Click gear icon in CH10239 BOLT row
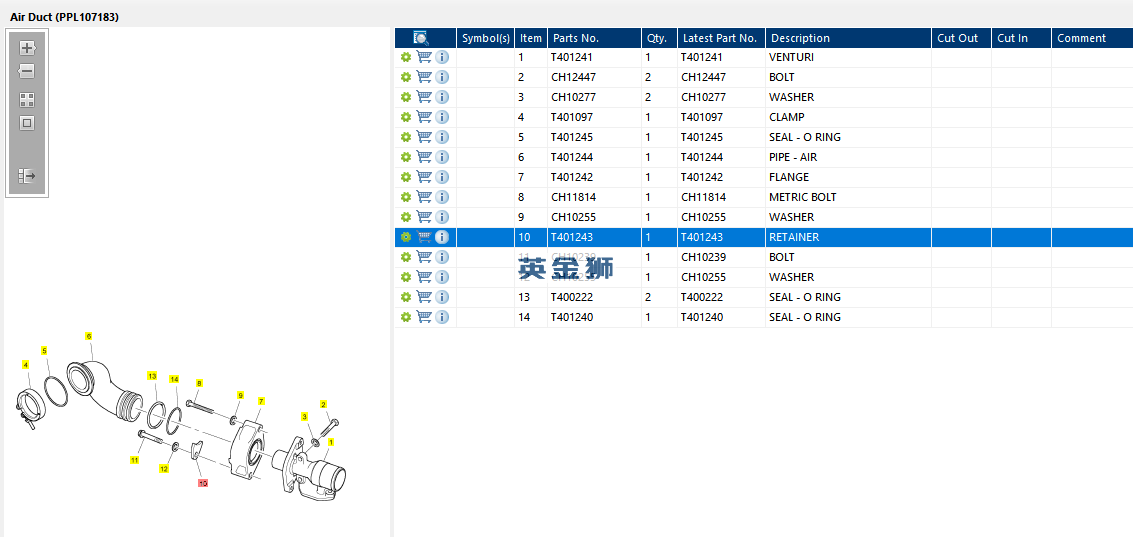Viewport: 1133px width, 537px height. click(x=405, y=257)
